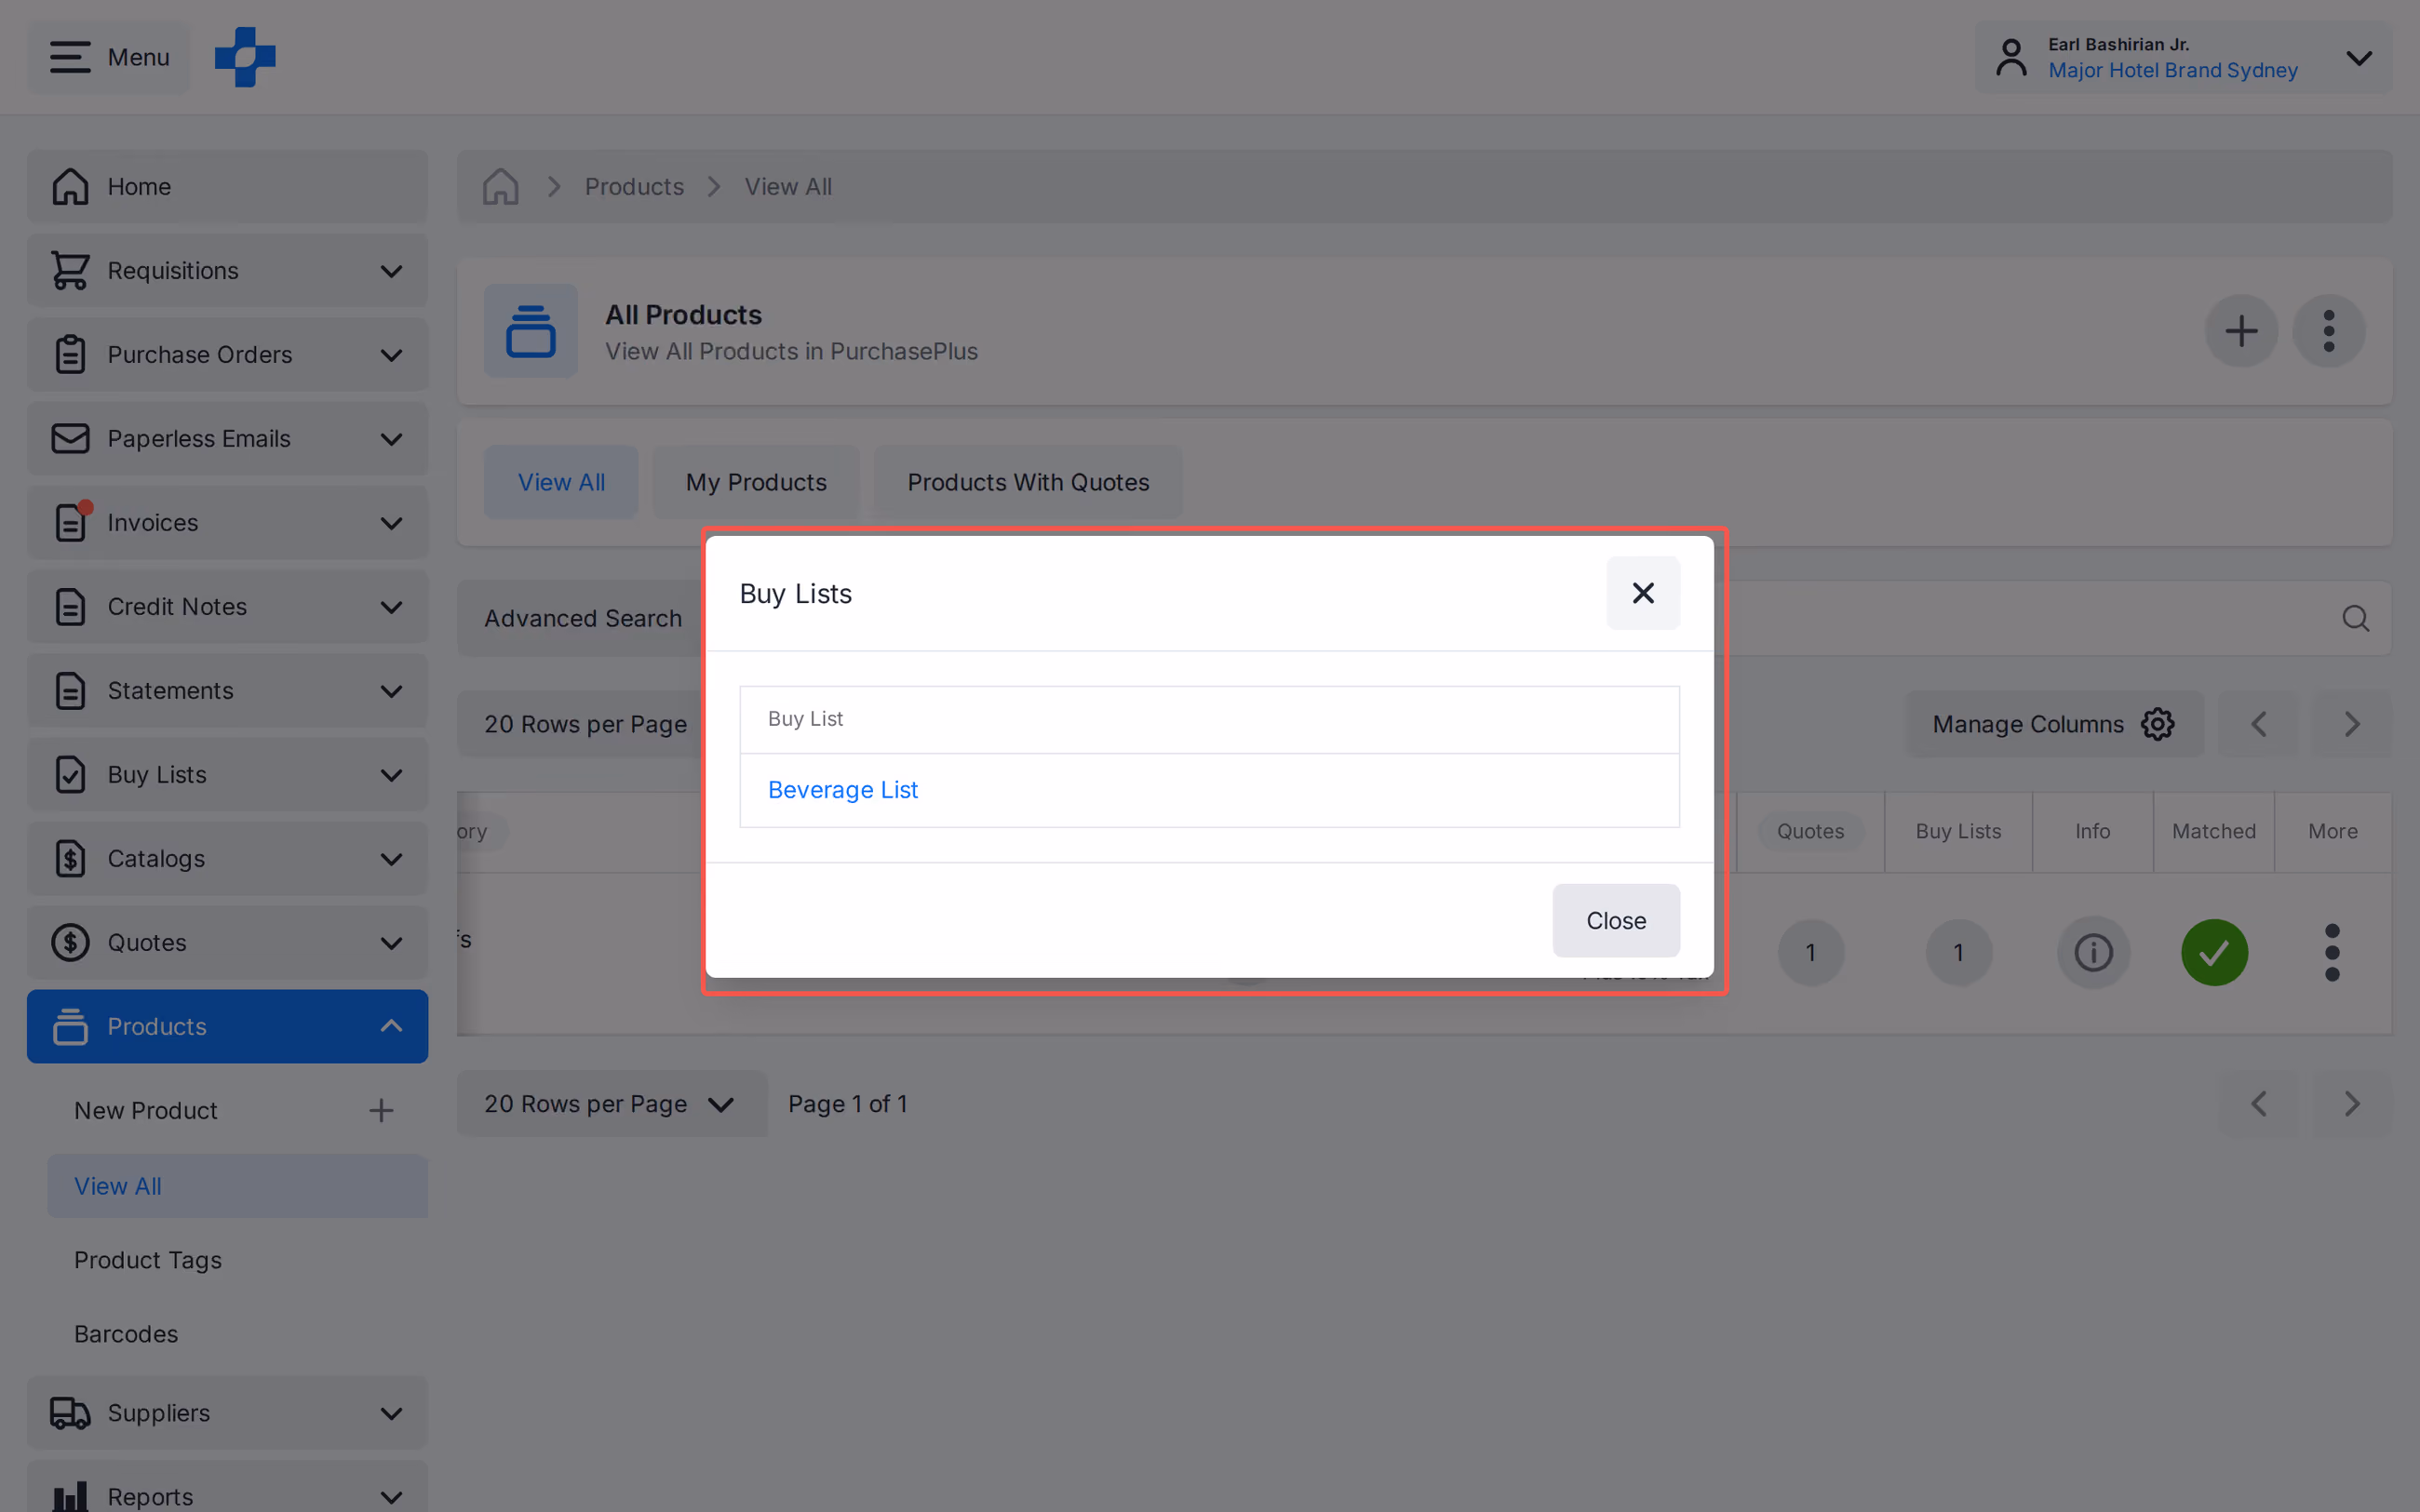Click the Statements document icon

tap(70, 690)
